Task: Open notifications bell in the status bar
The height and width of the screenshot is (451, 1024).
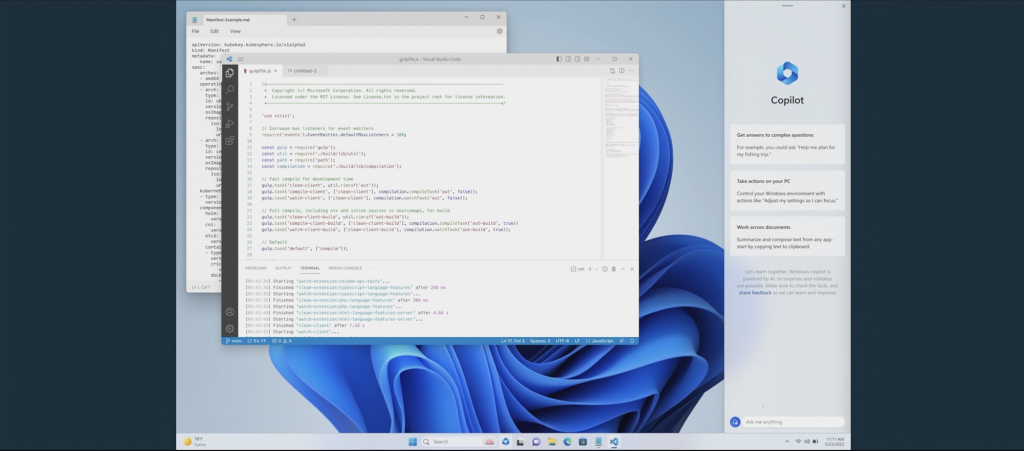Action: pyautogui.click(x=632, y=341)
